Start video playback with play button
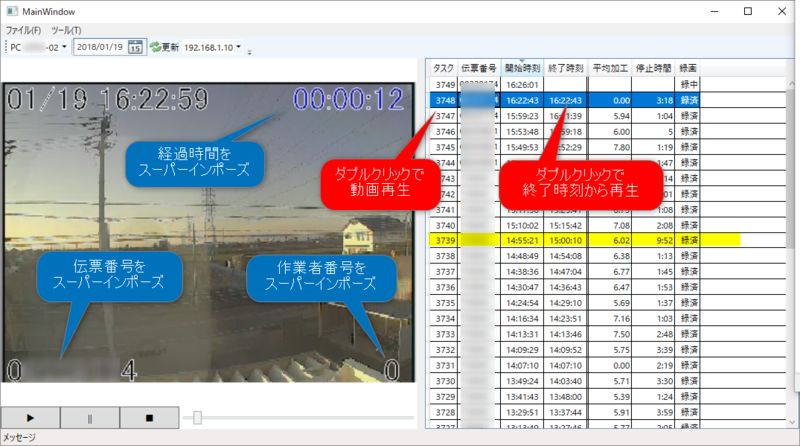Screen dimensions: 800x446 click(x=30, y=418)
